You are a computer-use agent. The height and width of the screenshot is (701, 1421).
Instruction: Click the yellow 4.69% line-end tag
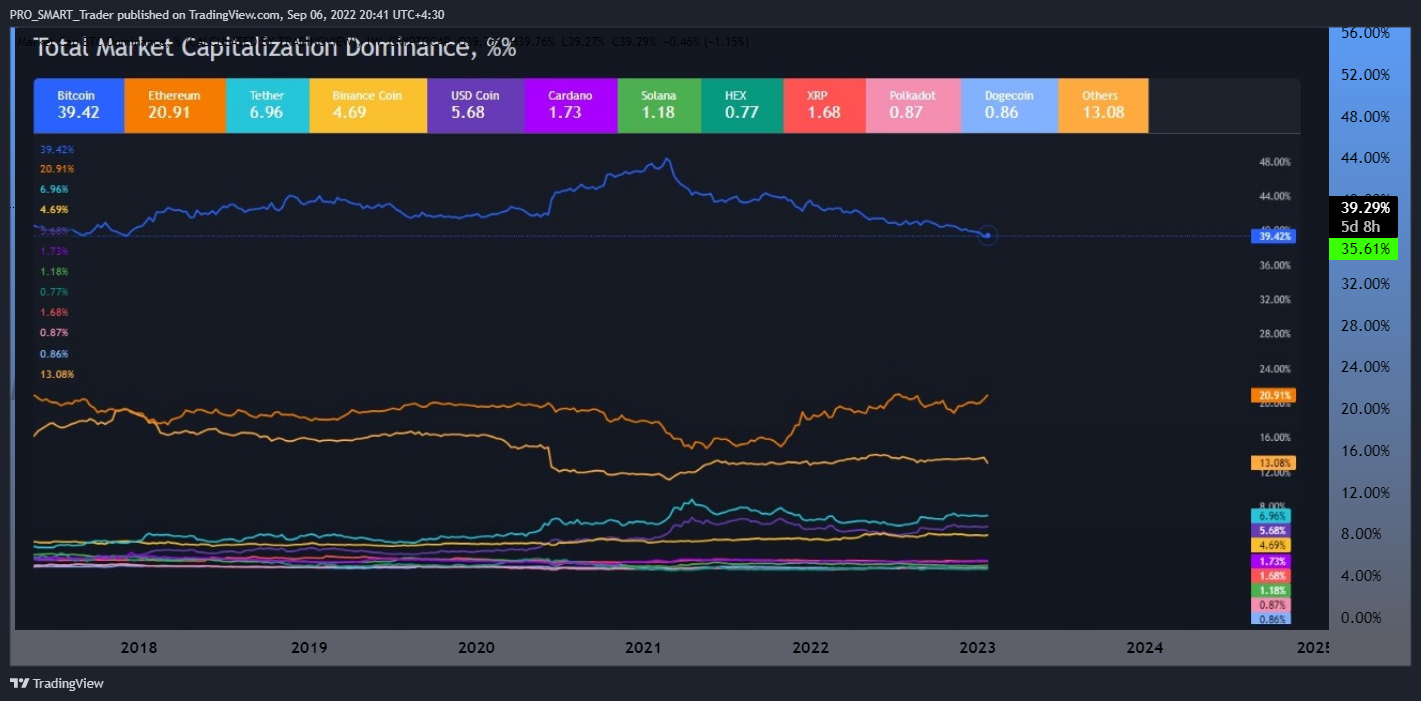tap(1270, 545)
